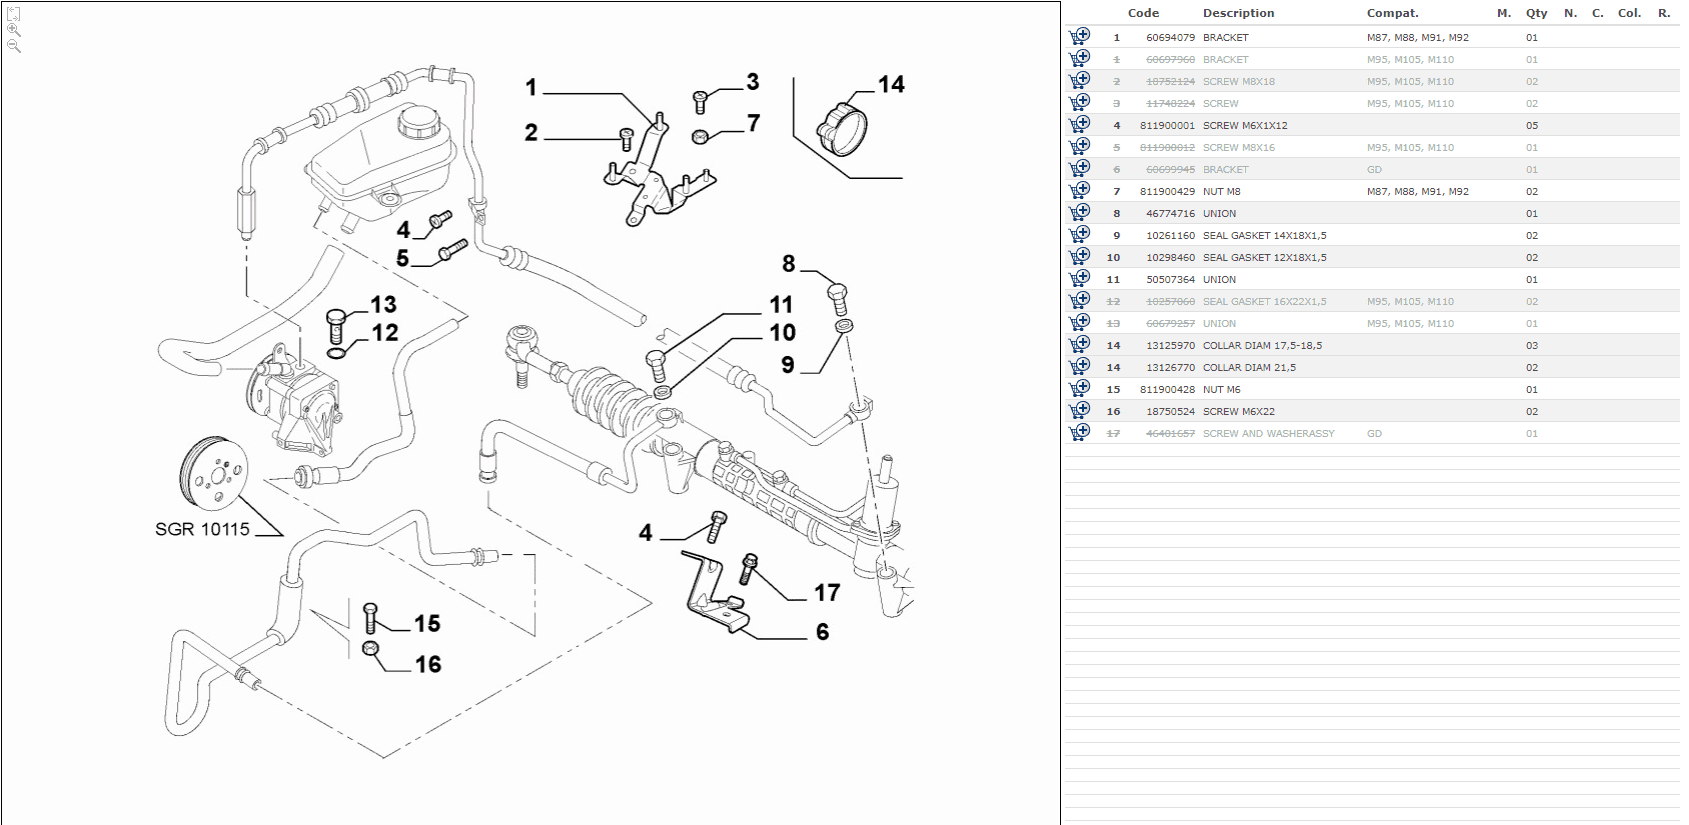Select callout number 6 in the diagram
Image resolution: width=1689 pixels, height=825 pixels.
coord(822,631)
